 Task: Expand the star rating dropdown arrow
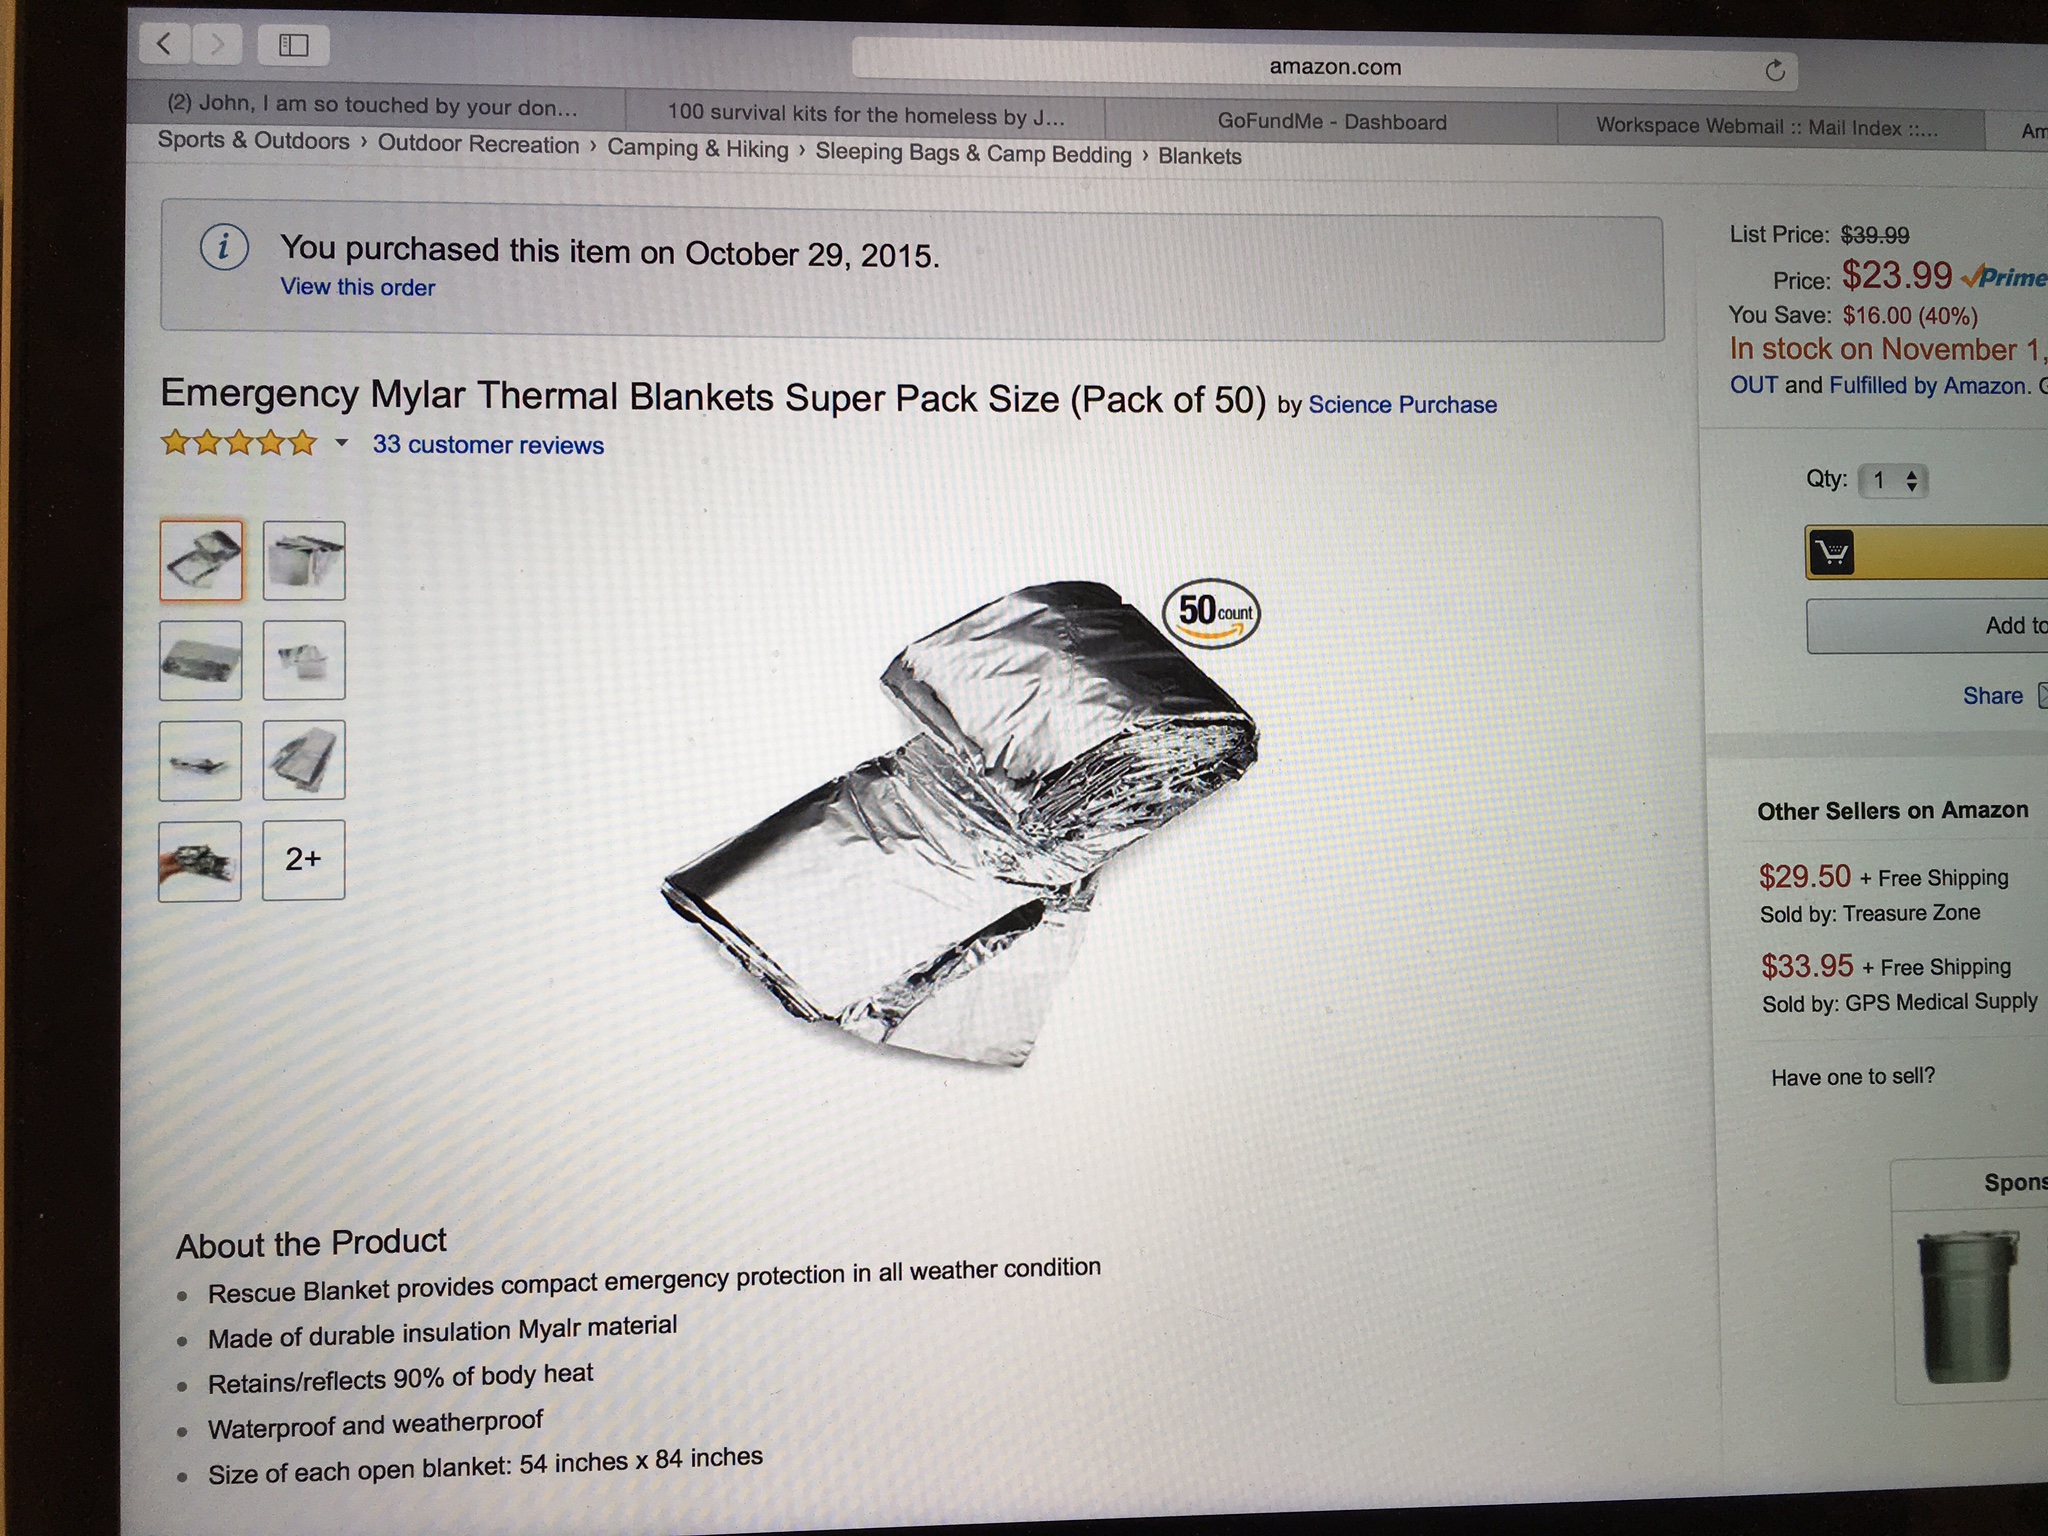[341, 442]
